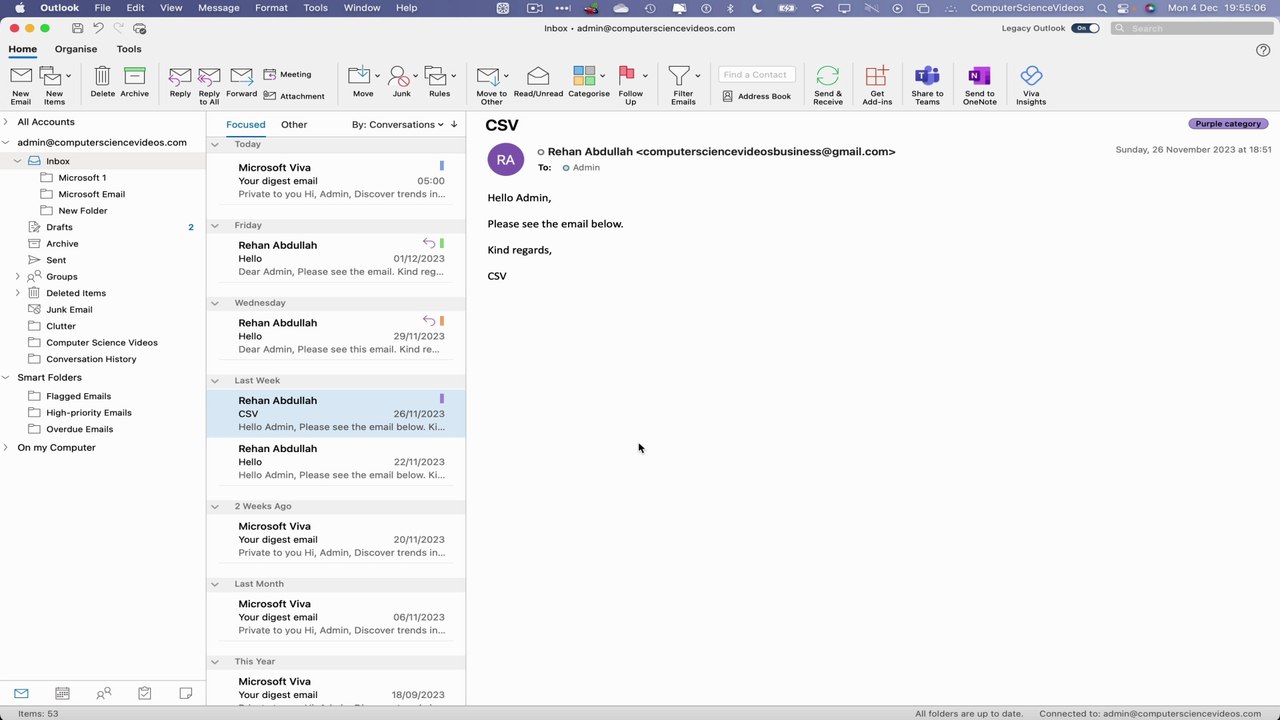This screenshot has width=1280, height=720.
Task: Click the Send to OneNote icon
Action: coord(979,77)
